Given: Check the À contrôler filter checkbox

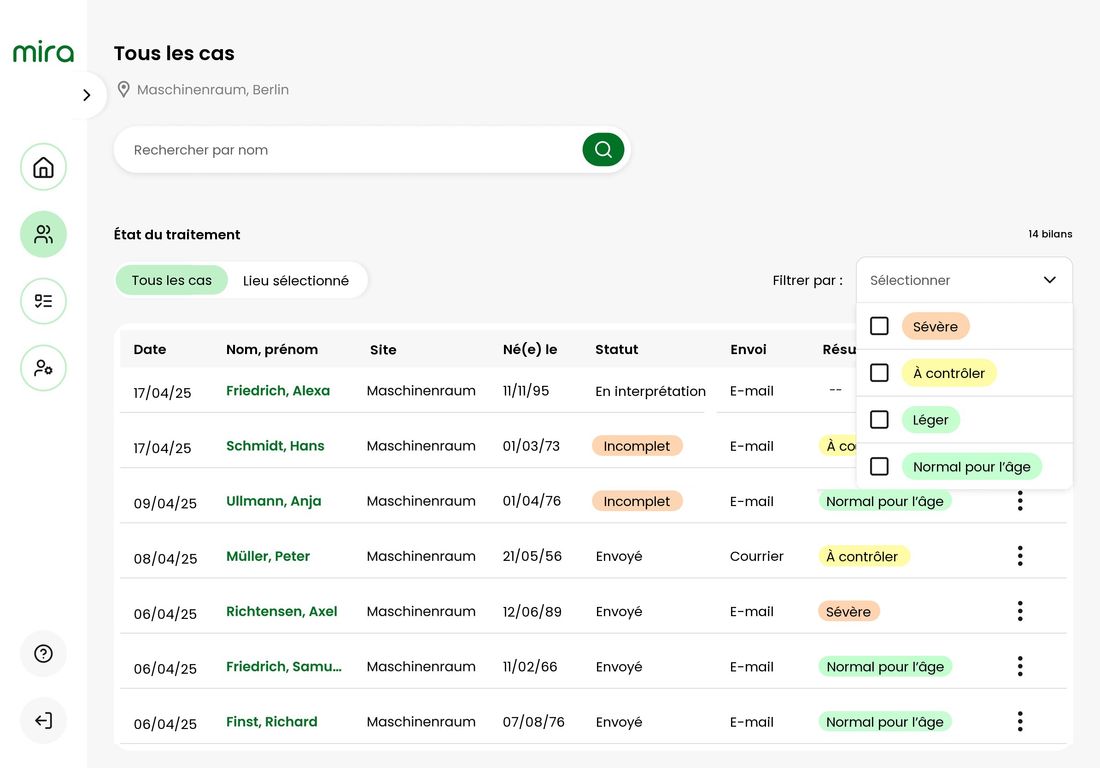Looking at the screenshot, I should tap(879, 372).
